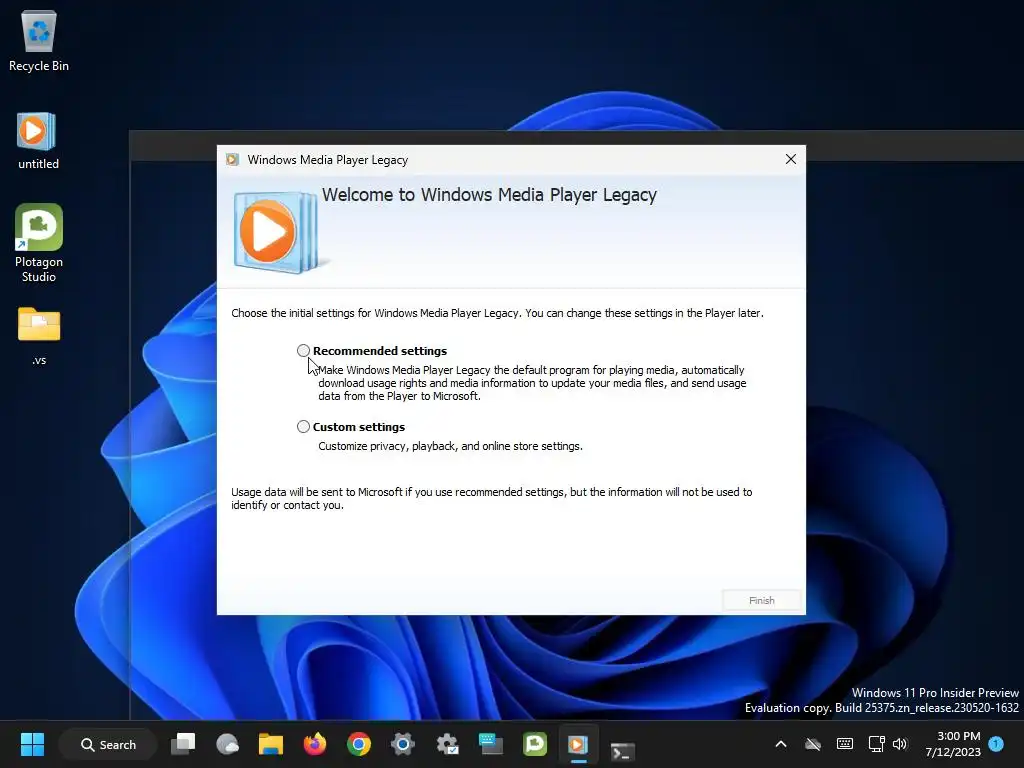The height and width of the screenshot is (768, 1024).
Task: Click the "Choose the initial settings" instruction line
Action: tap(497, 313)
